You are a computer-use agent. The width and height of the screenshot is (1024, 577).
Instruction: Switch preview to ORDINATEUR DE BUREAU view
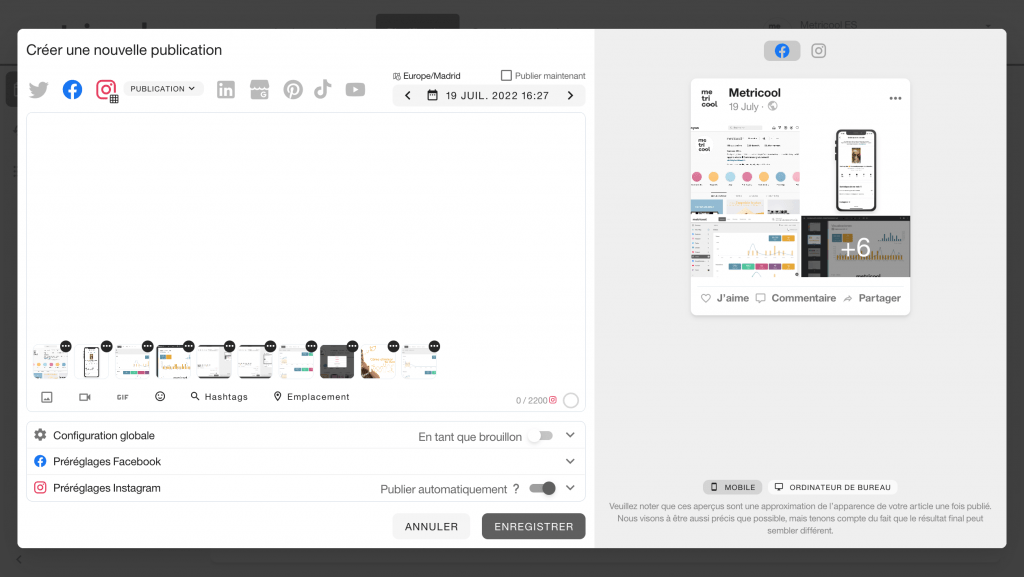coord(833,487)
